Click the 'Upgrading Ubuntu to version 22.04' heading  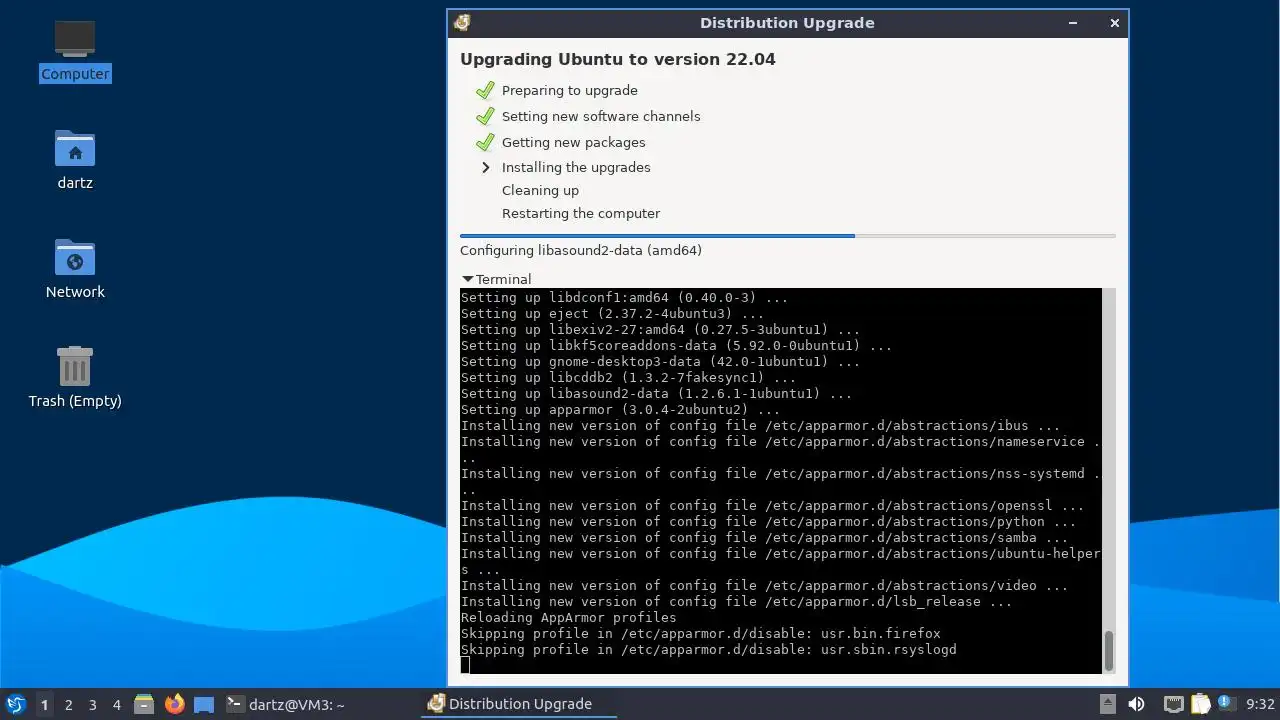[618, 59]
